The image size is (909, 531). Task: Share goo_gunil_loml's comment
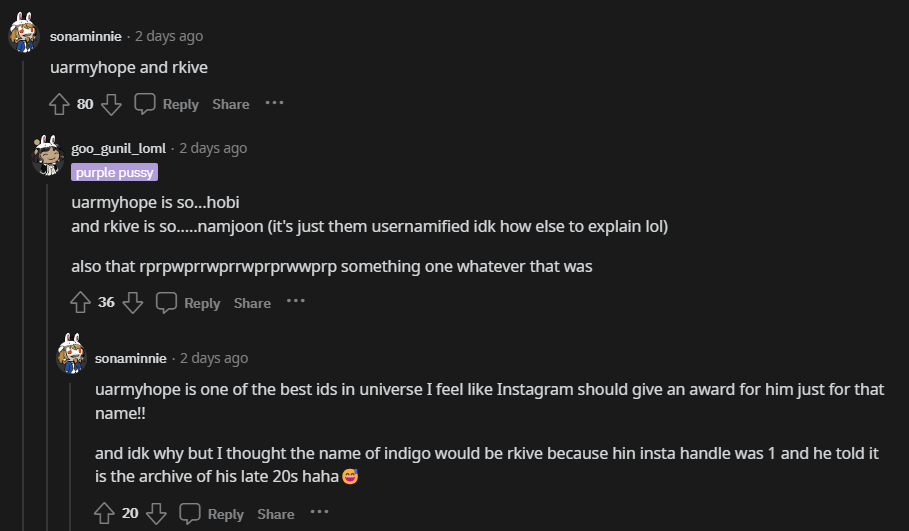point(252,303)
